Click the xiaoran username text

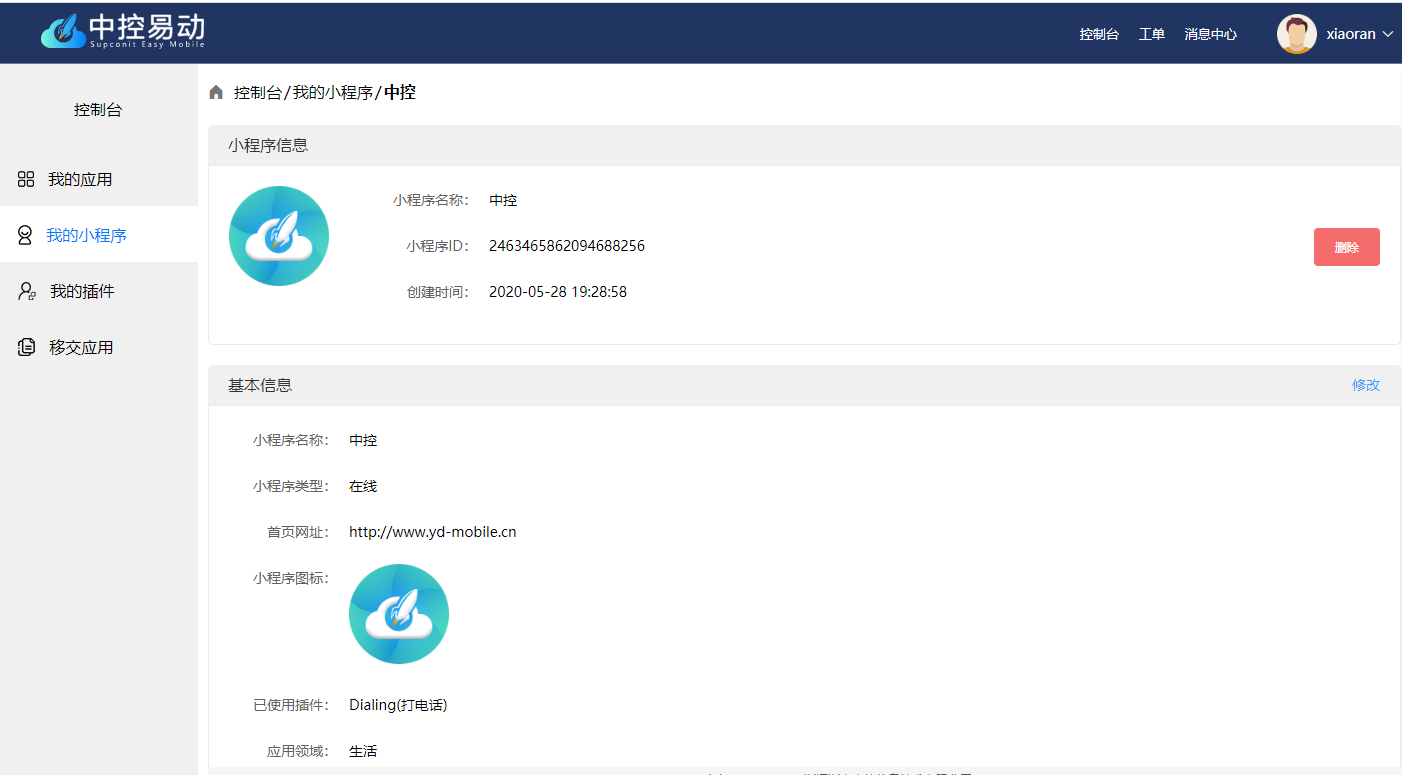[x=1351, y=34]
